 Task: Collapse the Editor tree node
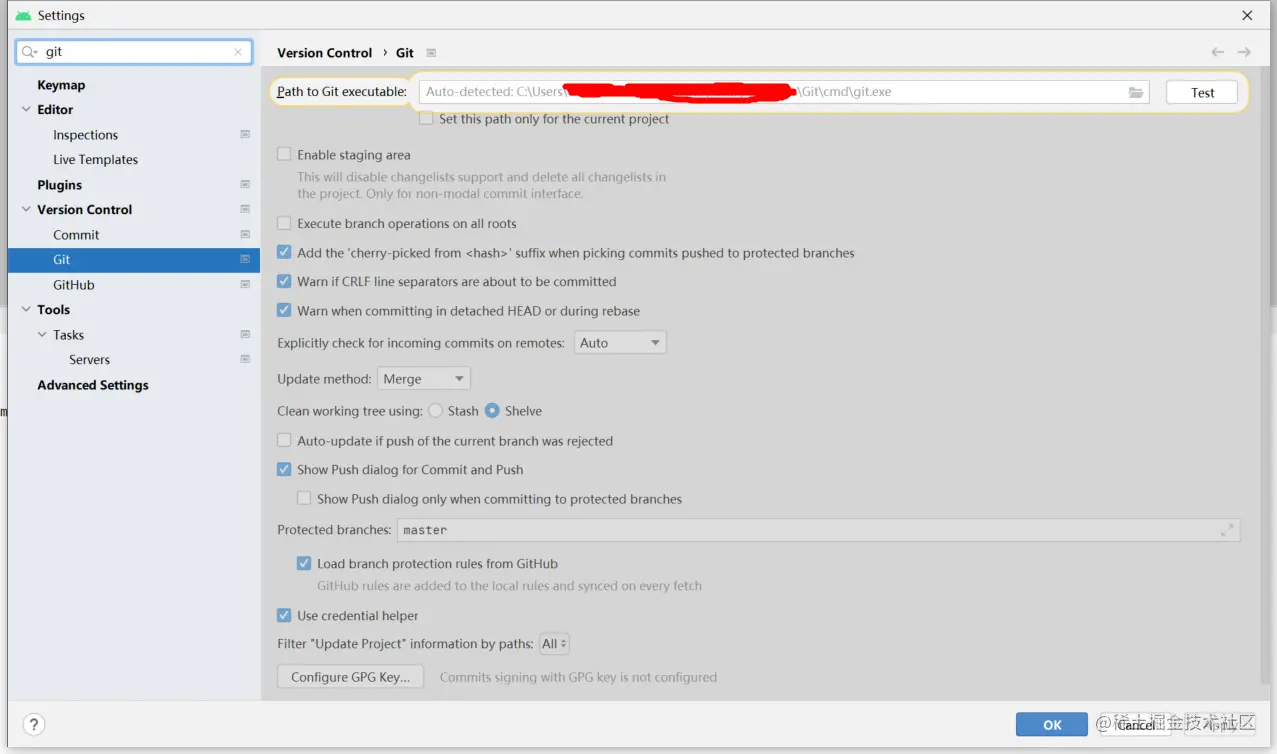pyautogui.click(x=26, y=109)
